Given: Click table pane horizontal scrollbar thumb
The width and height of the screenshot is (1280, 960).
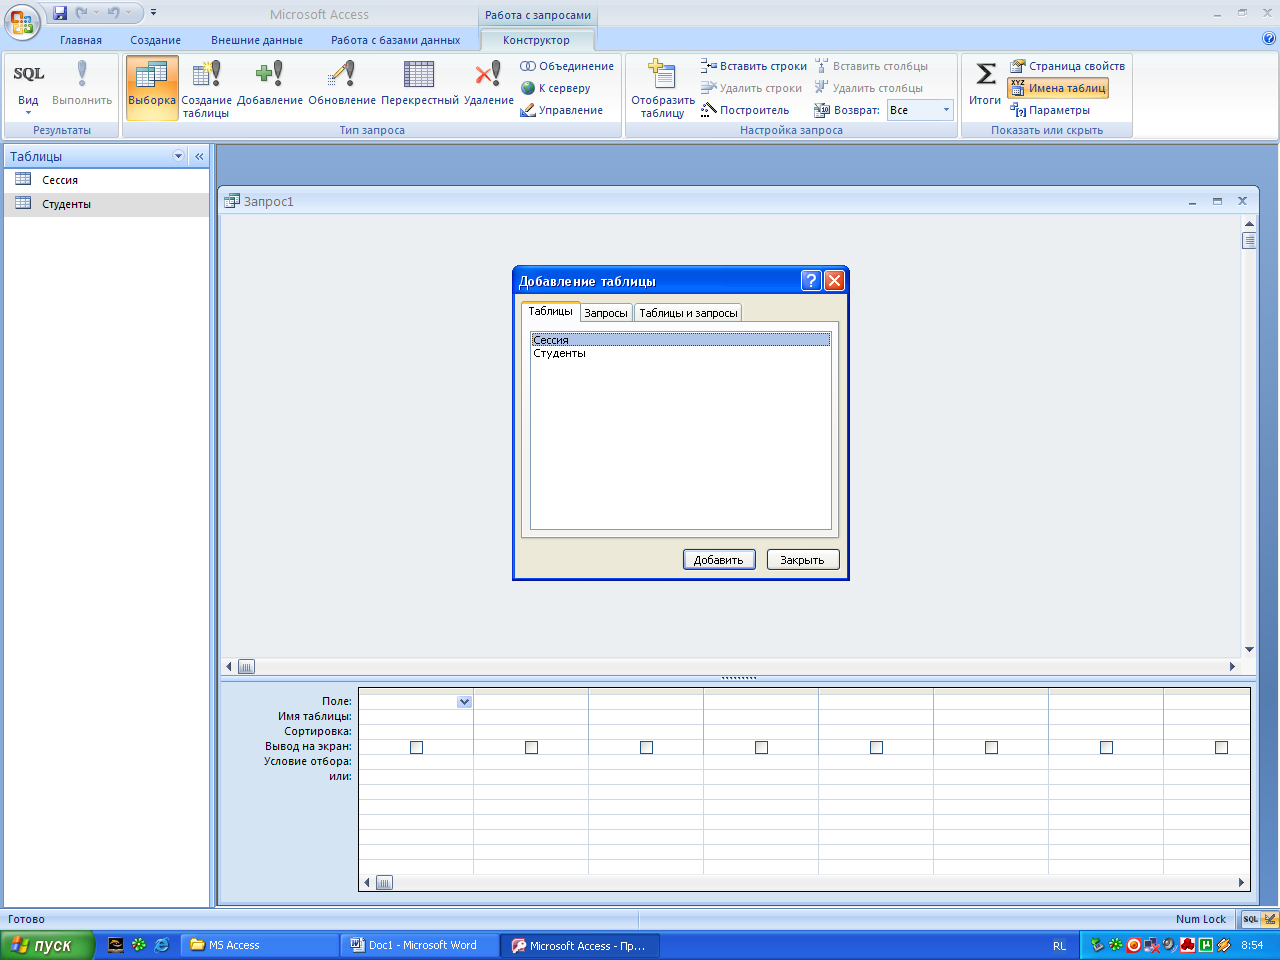Looking at the screenshot, I should tap(247, 667).
